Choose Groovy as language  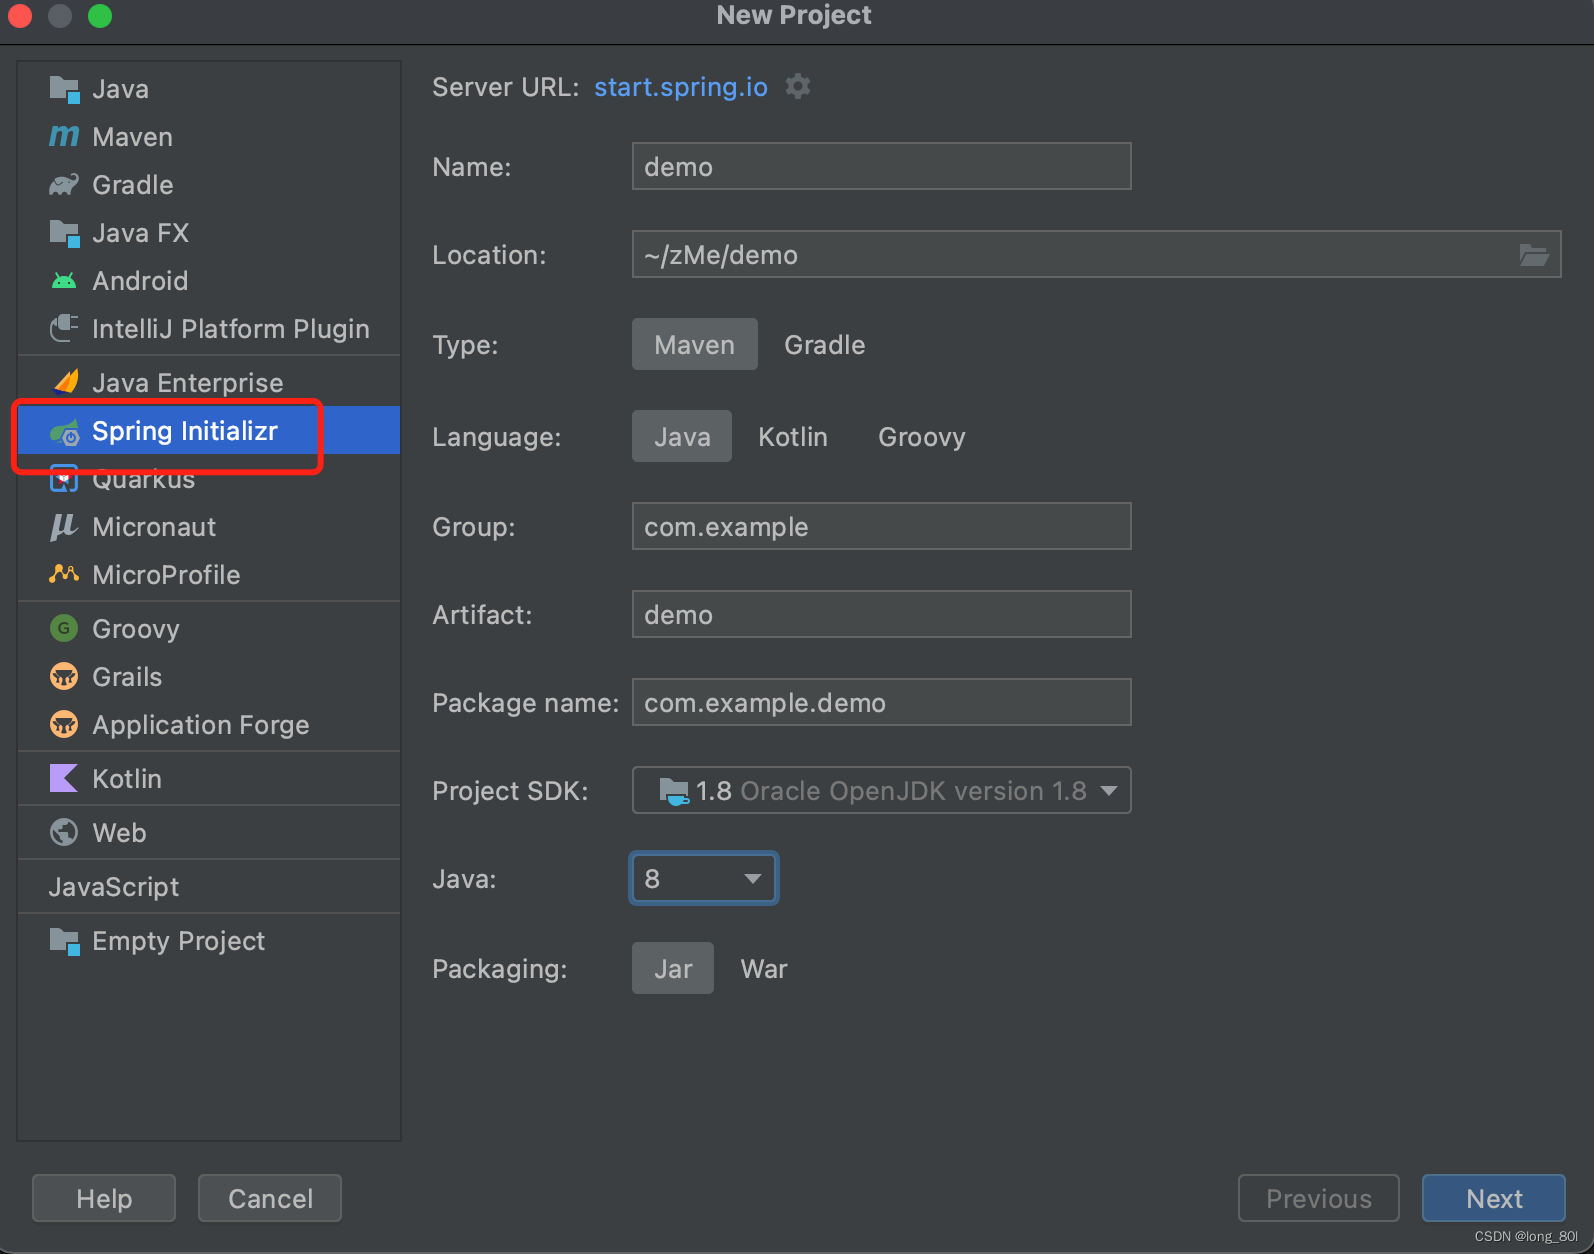click(x=922, y=436)
